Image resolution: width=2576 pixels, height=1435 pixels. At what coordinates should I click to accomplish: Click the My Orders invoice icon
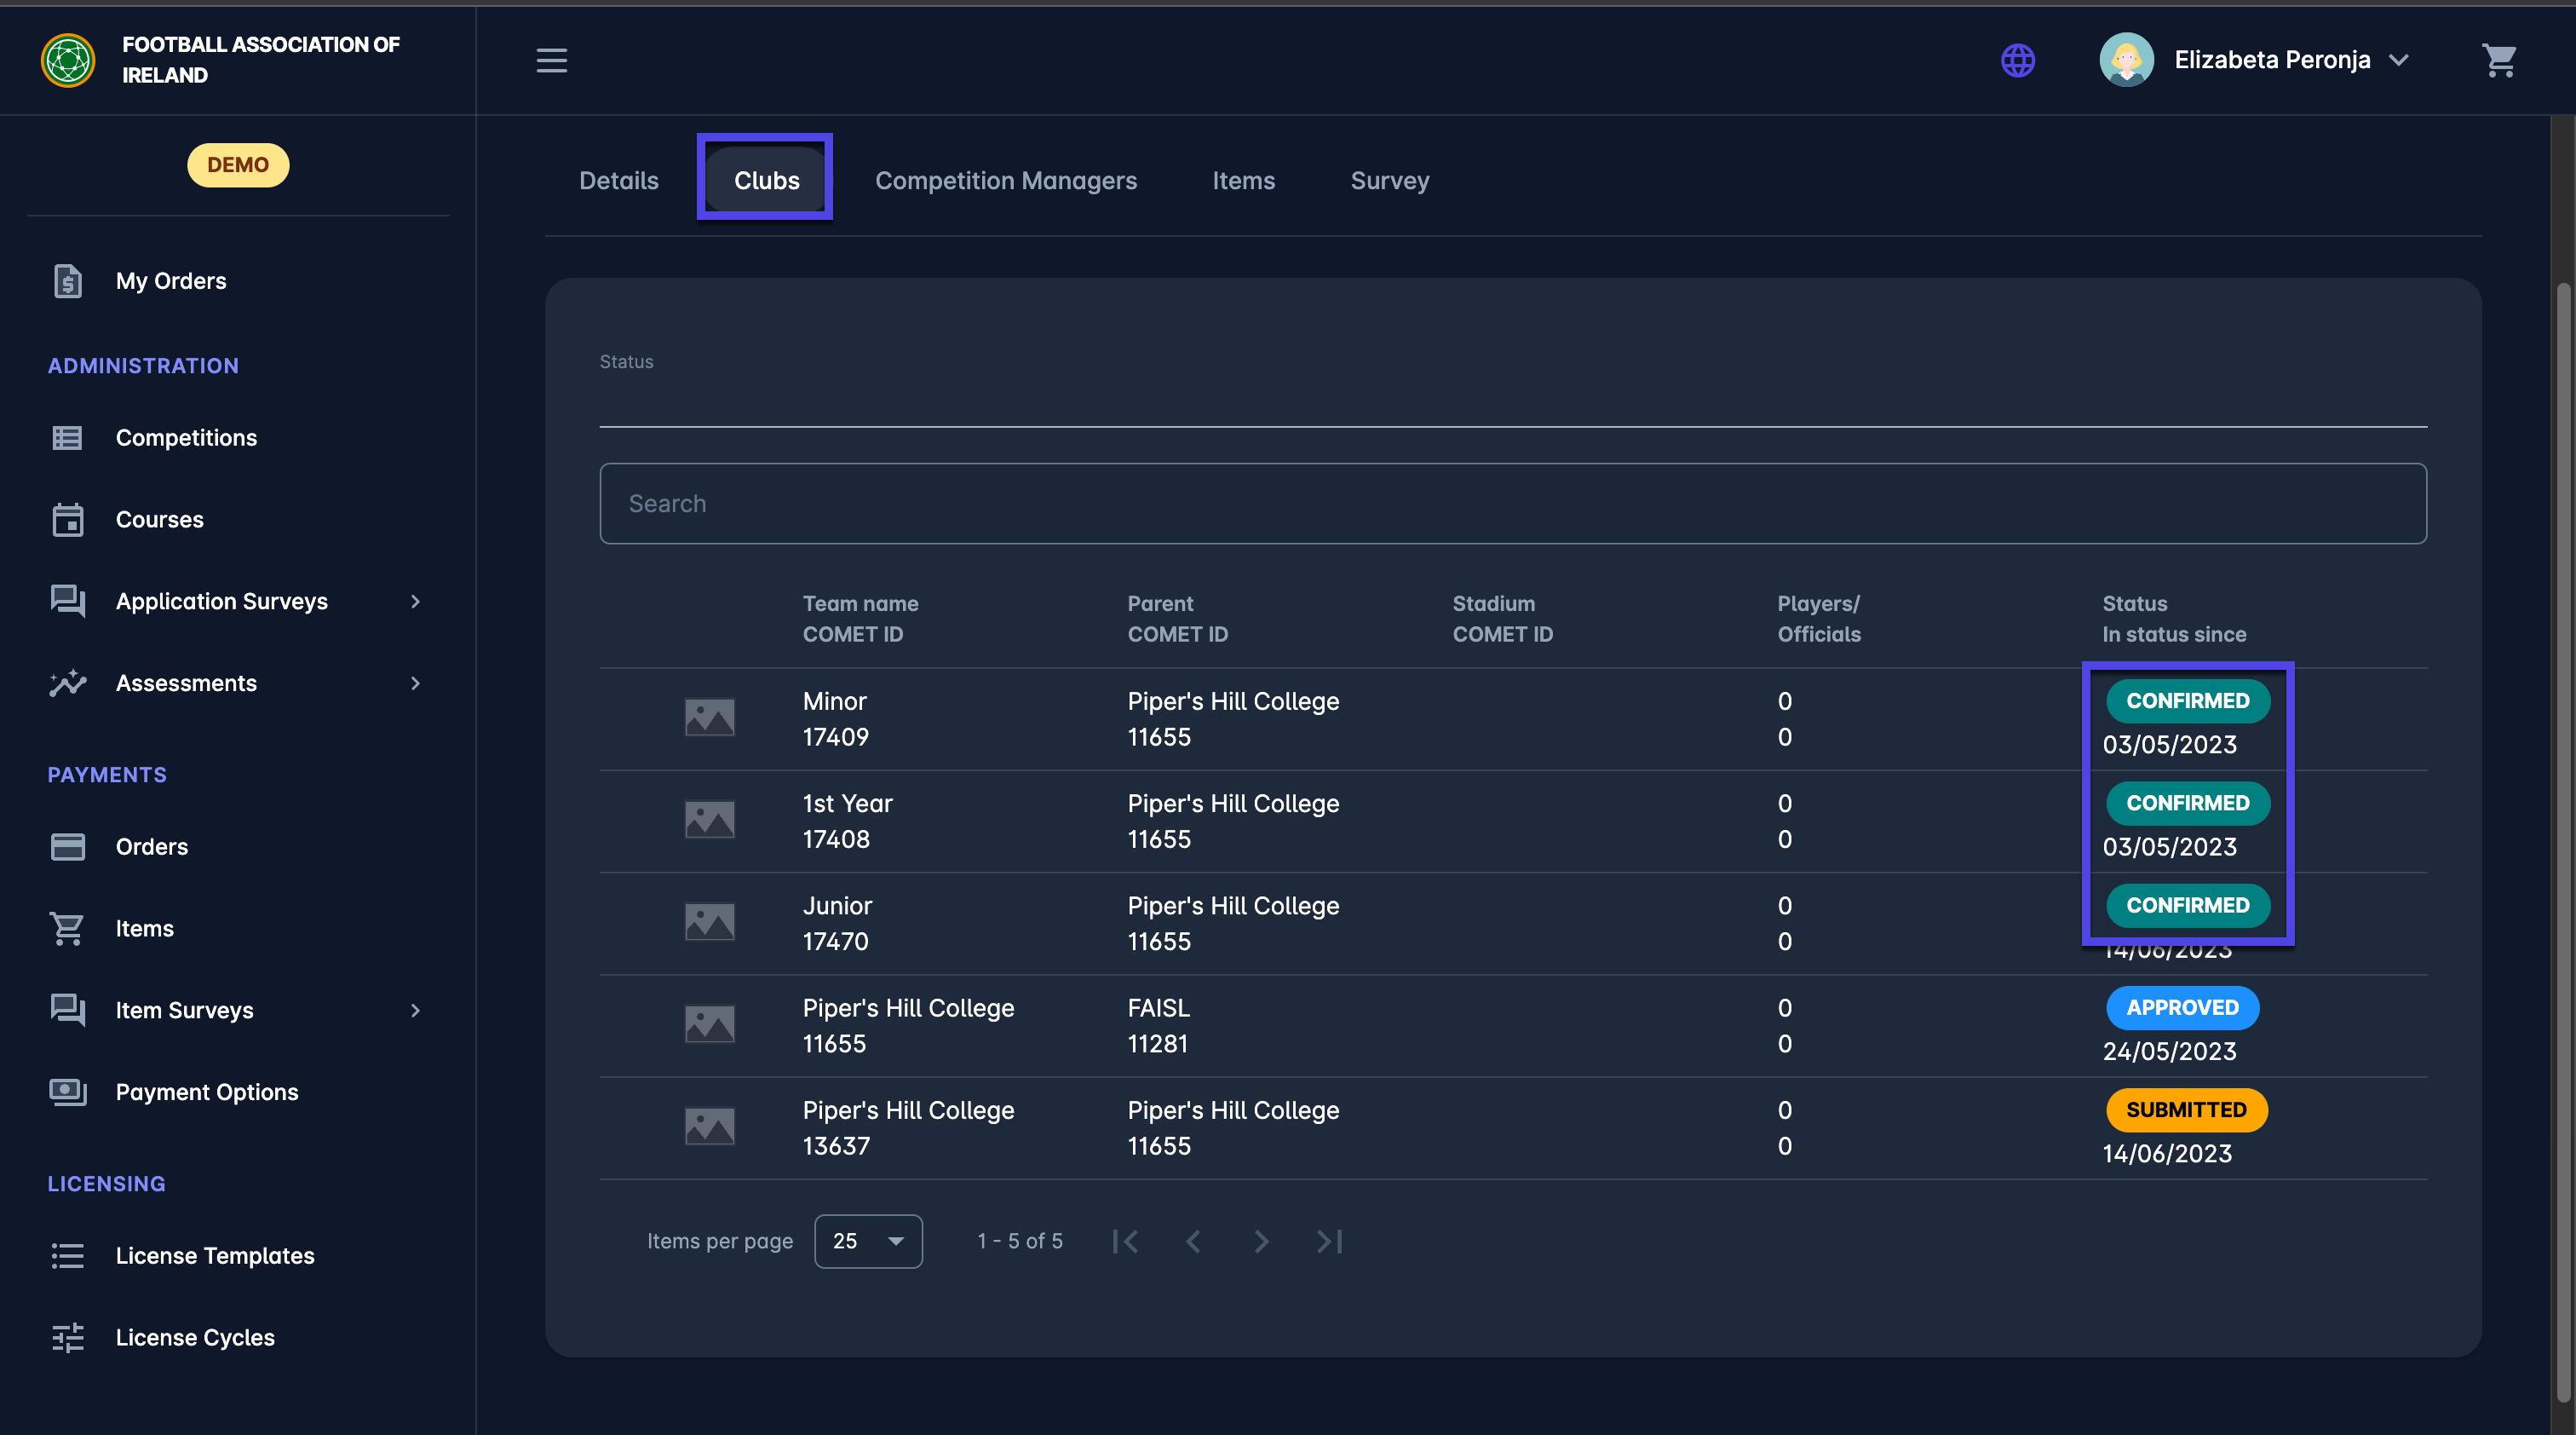(x=67, y=281)
